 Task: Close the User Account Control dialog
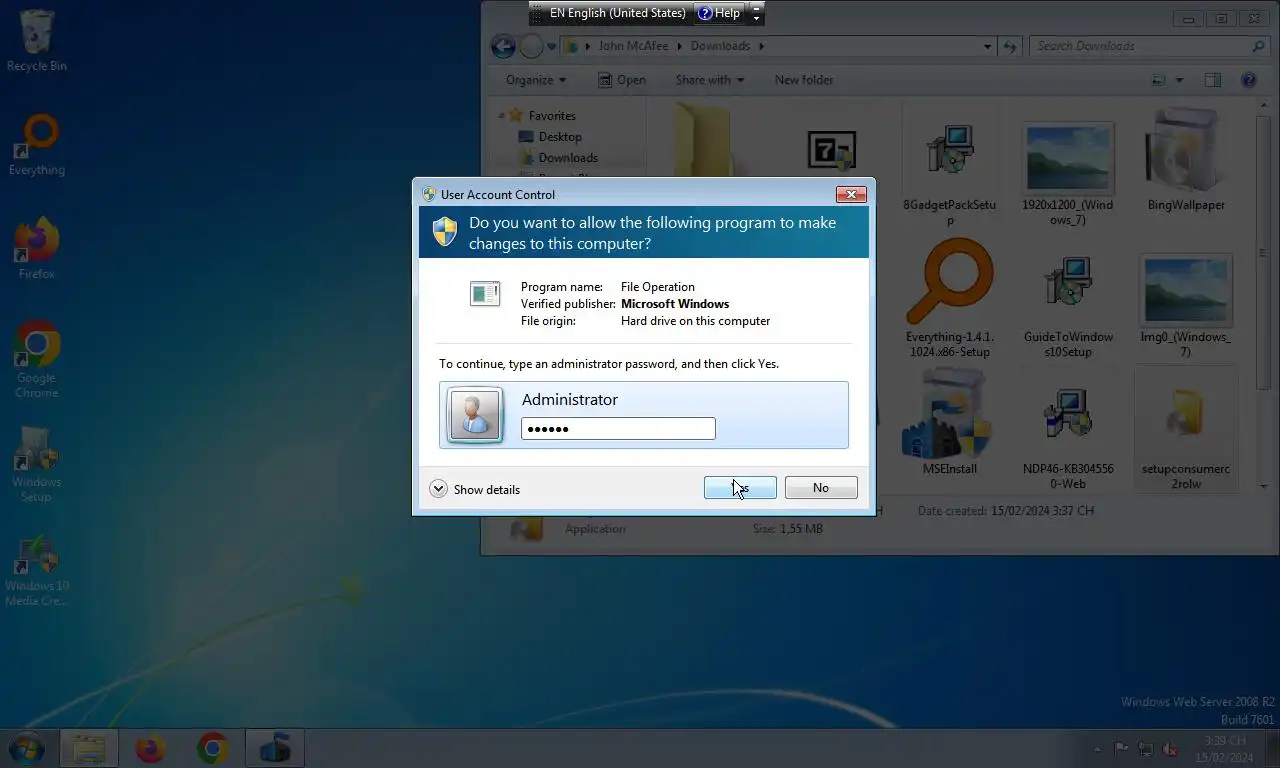point(850,194)
